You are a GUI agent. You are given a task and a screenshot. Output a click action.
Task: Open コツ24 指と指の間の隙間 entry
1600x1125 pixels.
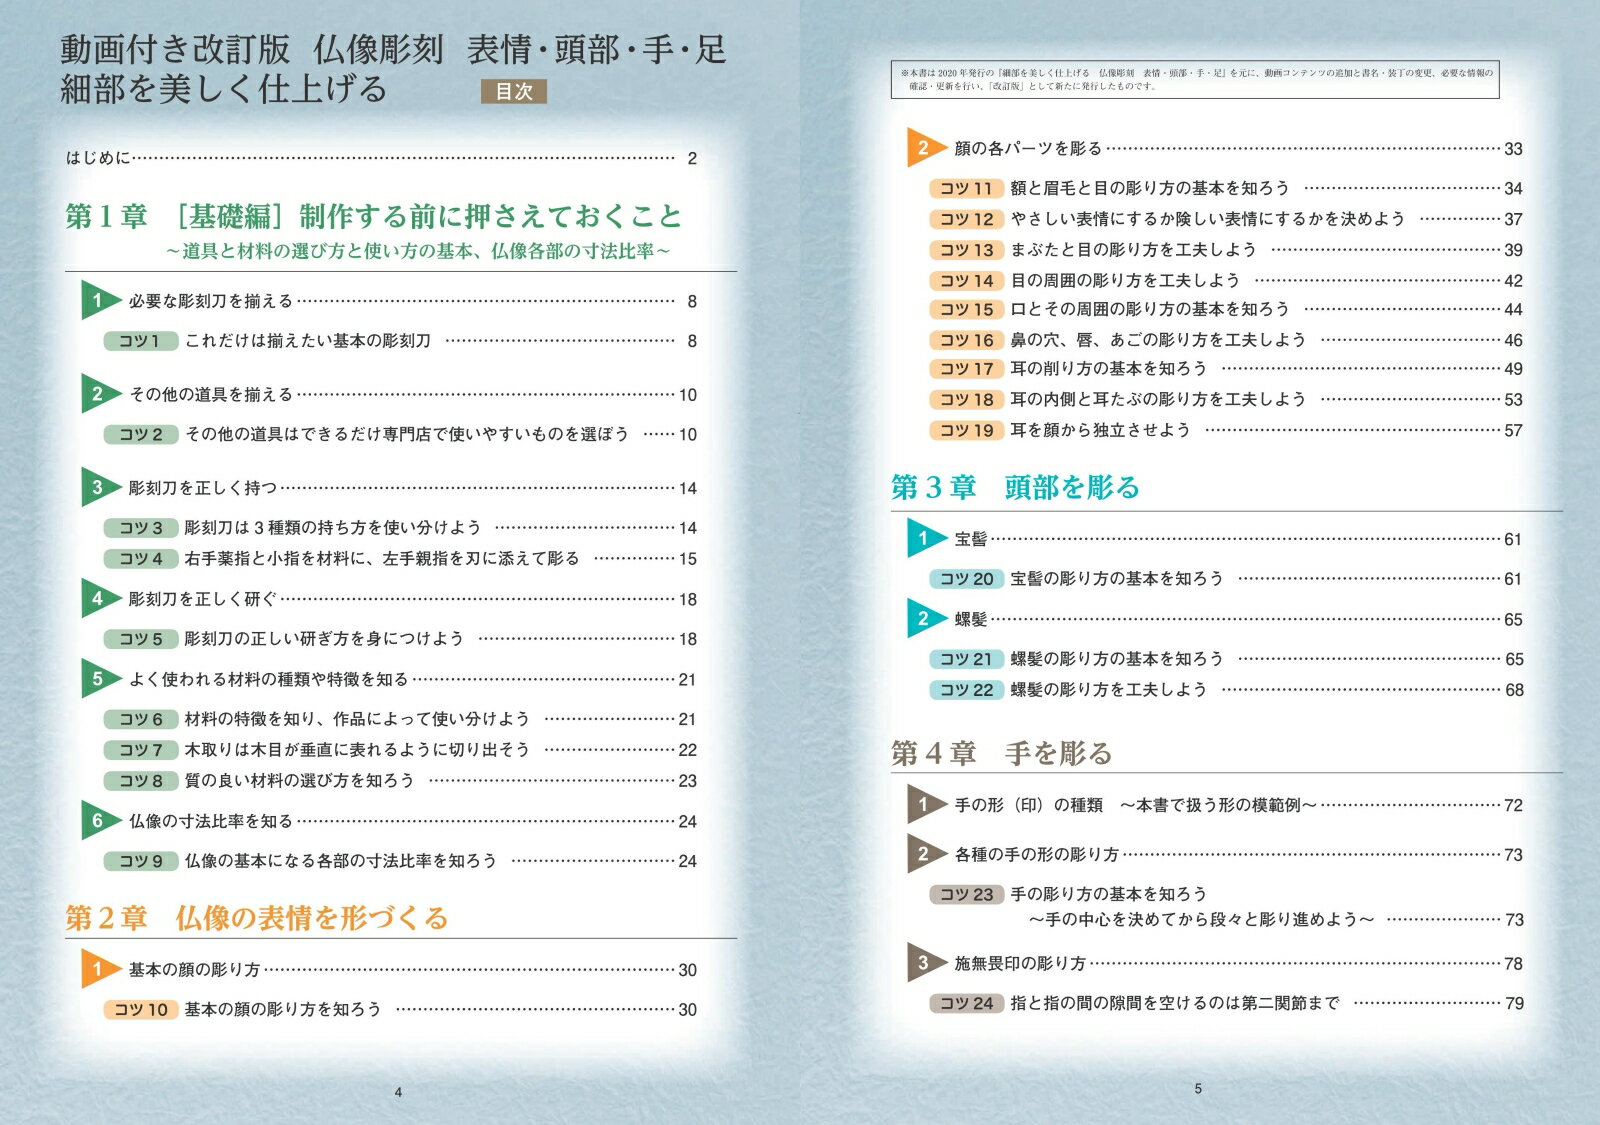coord(1226,1003)
